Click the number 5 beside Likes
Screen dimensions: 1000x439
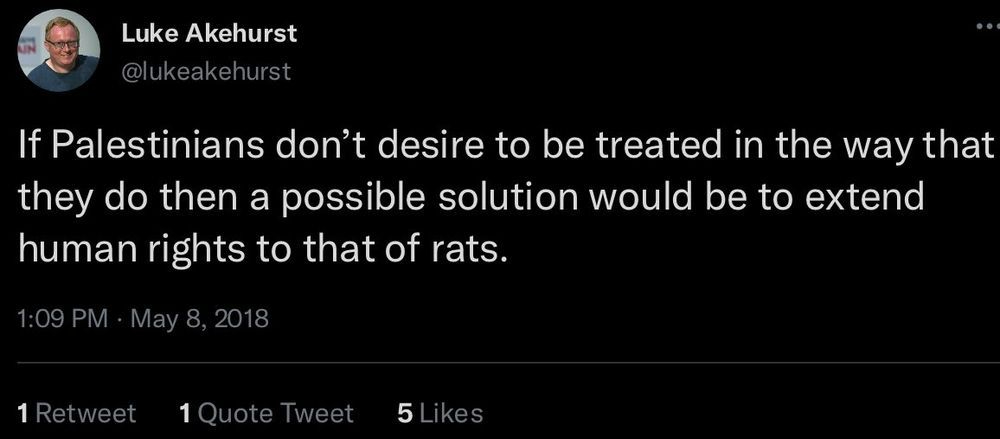tap(404, 413)
